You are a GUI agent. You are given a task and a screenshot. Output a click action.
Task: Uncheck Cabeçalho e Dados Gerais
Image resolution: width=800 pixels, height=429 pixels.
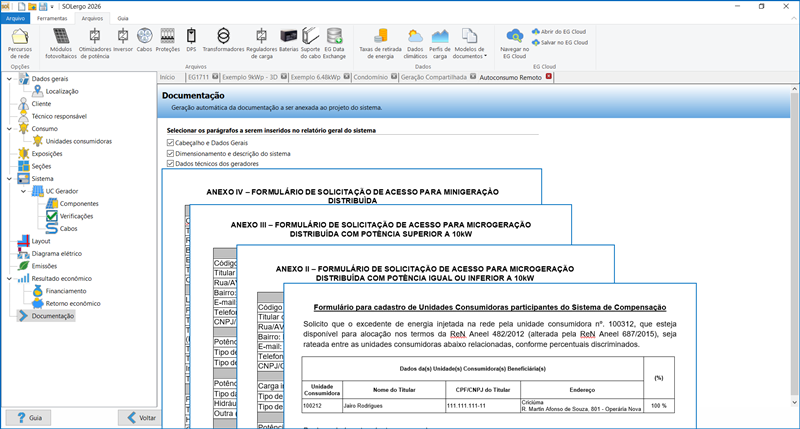coord(170,143)
